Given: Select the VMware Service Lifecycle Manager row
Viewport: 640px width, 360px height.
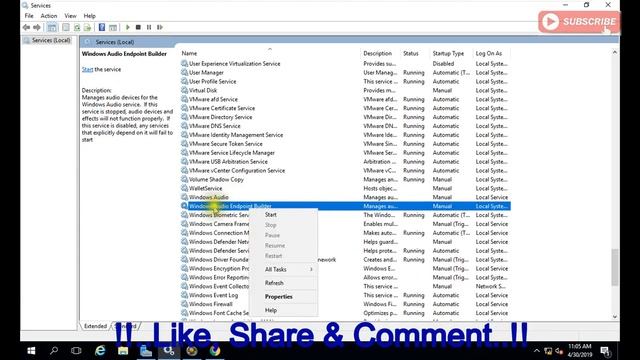Looking at the screenshot, I should click(x=345, y=153).
